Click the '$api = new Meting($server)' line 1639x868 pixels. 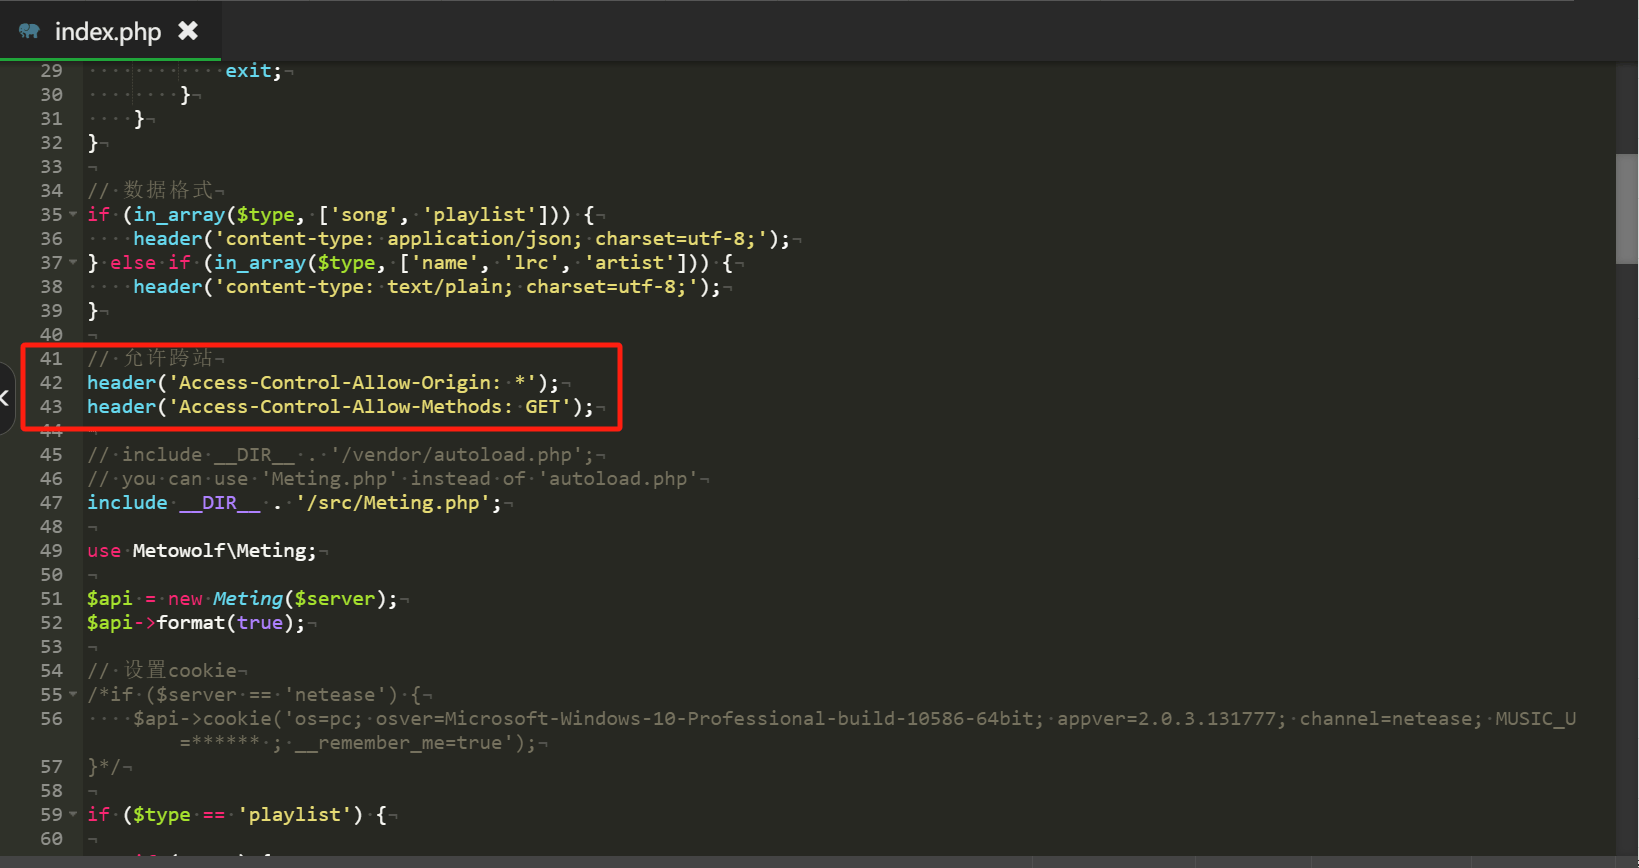pyautogui.click(x=241, y=599)
